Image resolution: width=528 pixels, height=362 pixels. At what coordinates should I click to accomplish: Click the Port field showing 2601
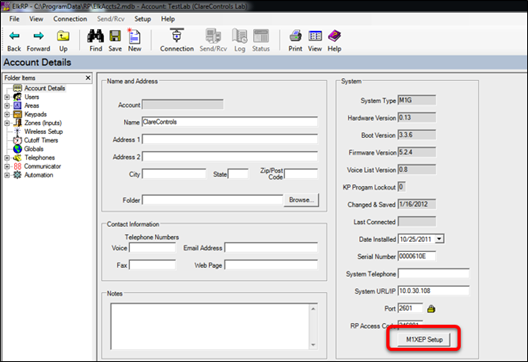[410, 308]
